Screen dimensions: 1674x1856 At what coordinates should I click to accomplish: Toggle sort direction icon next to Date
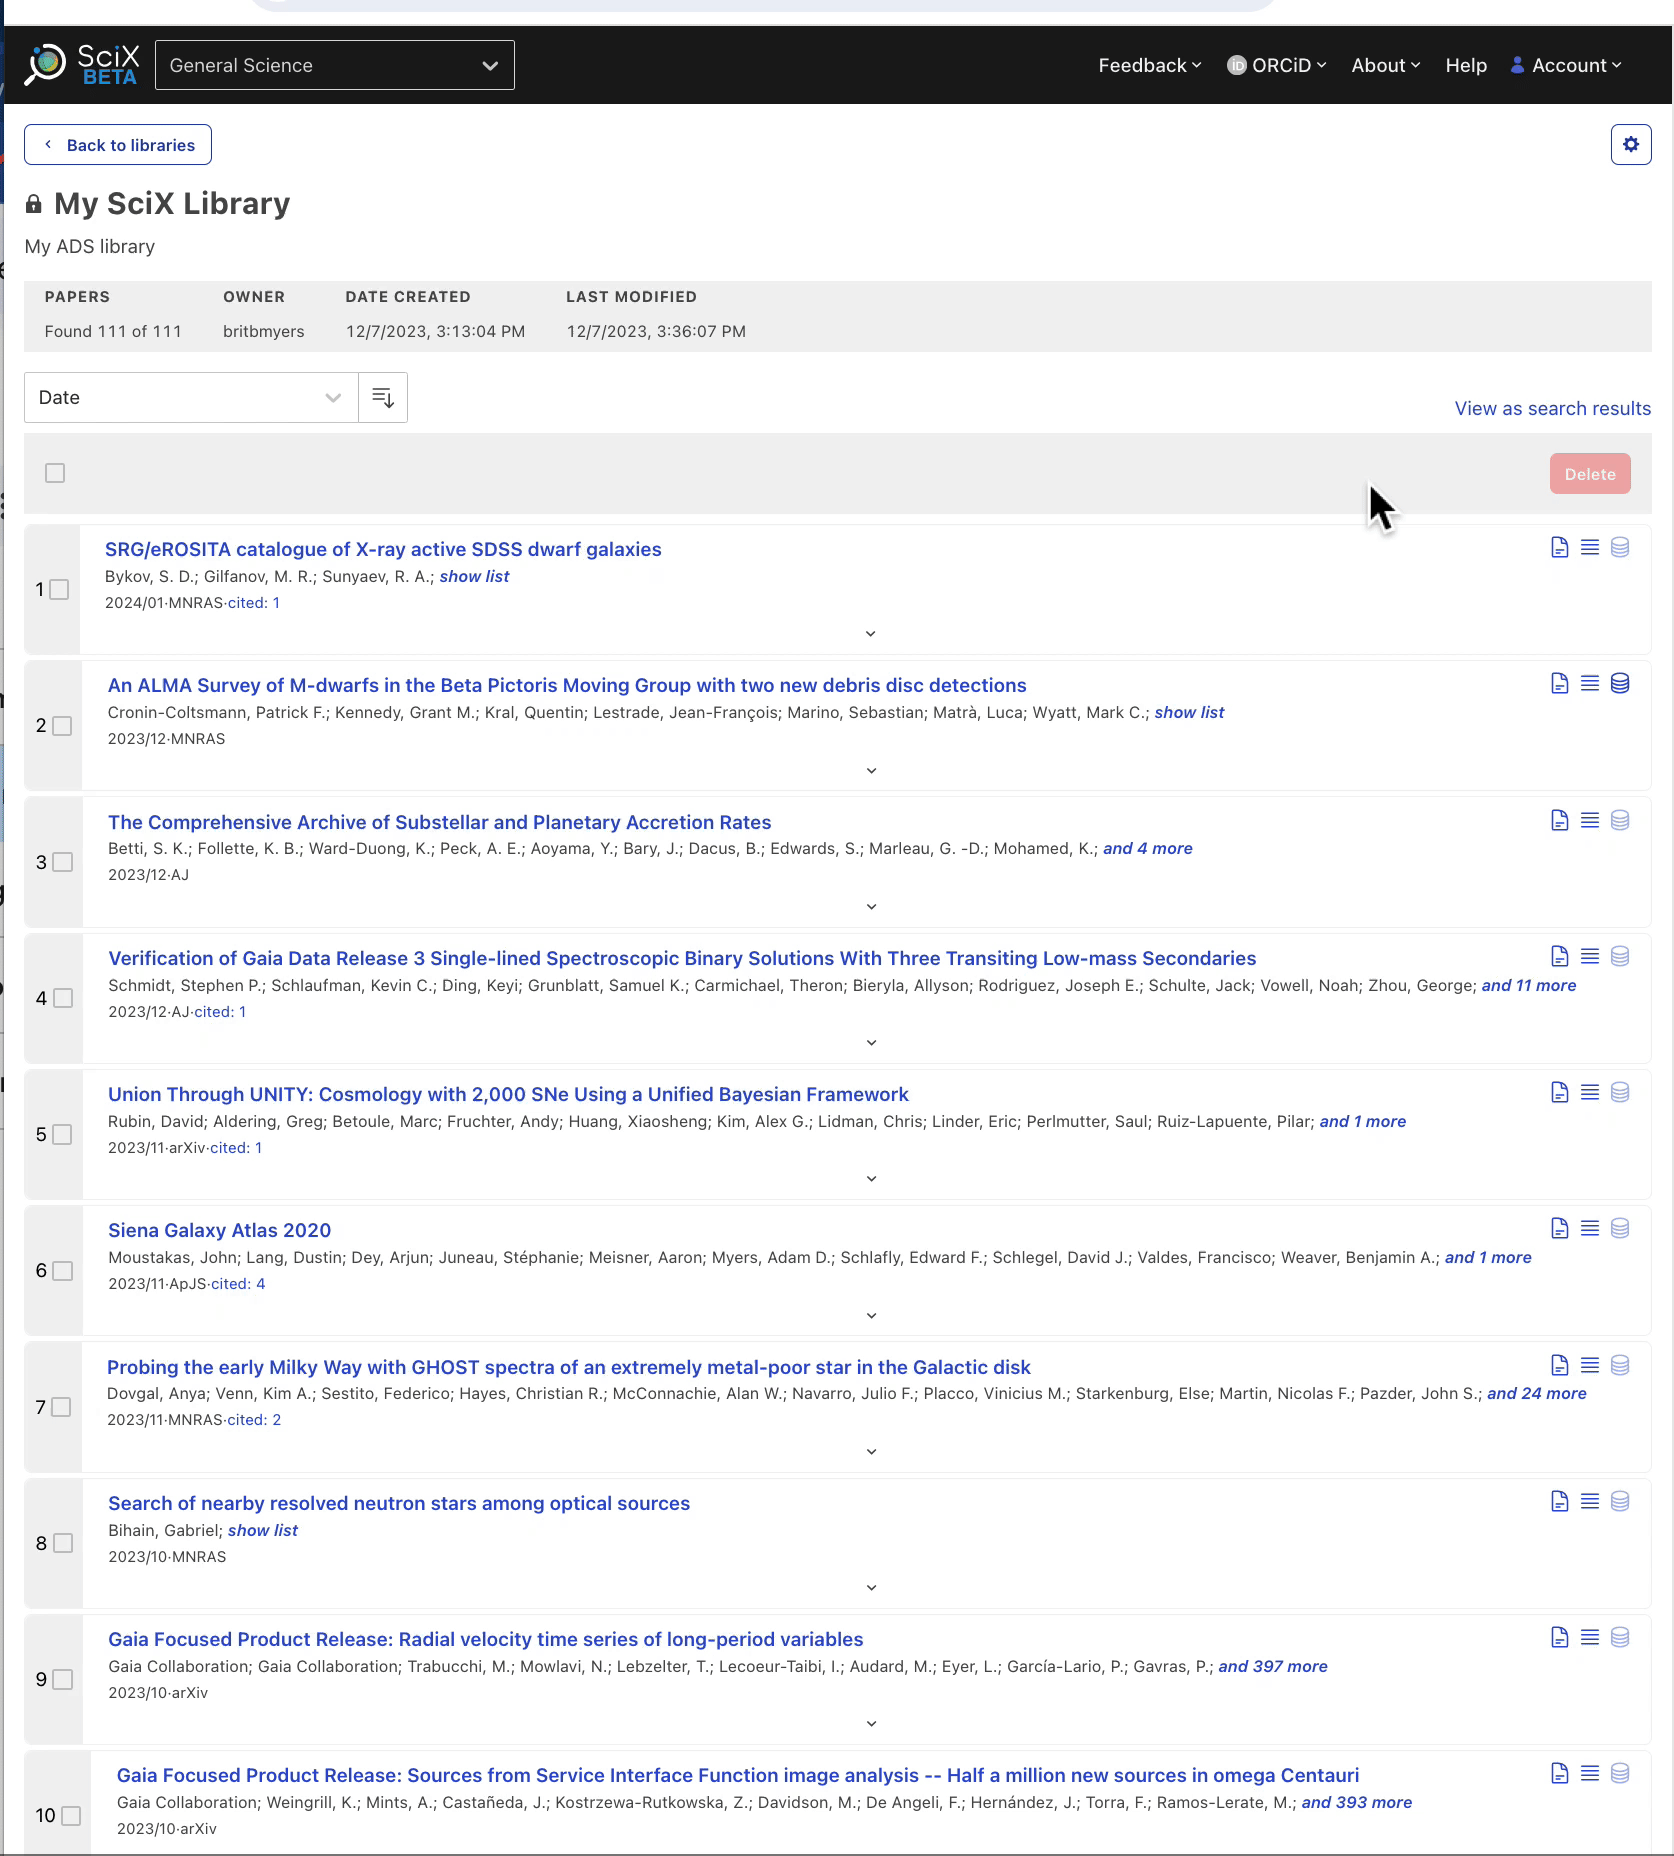pos(382,398)
